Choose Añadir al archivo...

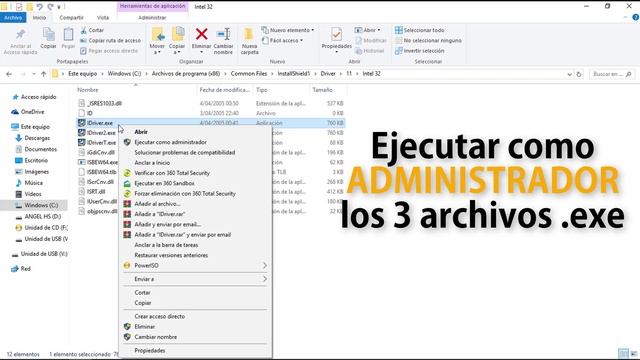click(x=158, y=204)
